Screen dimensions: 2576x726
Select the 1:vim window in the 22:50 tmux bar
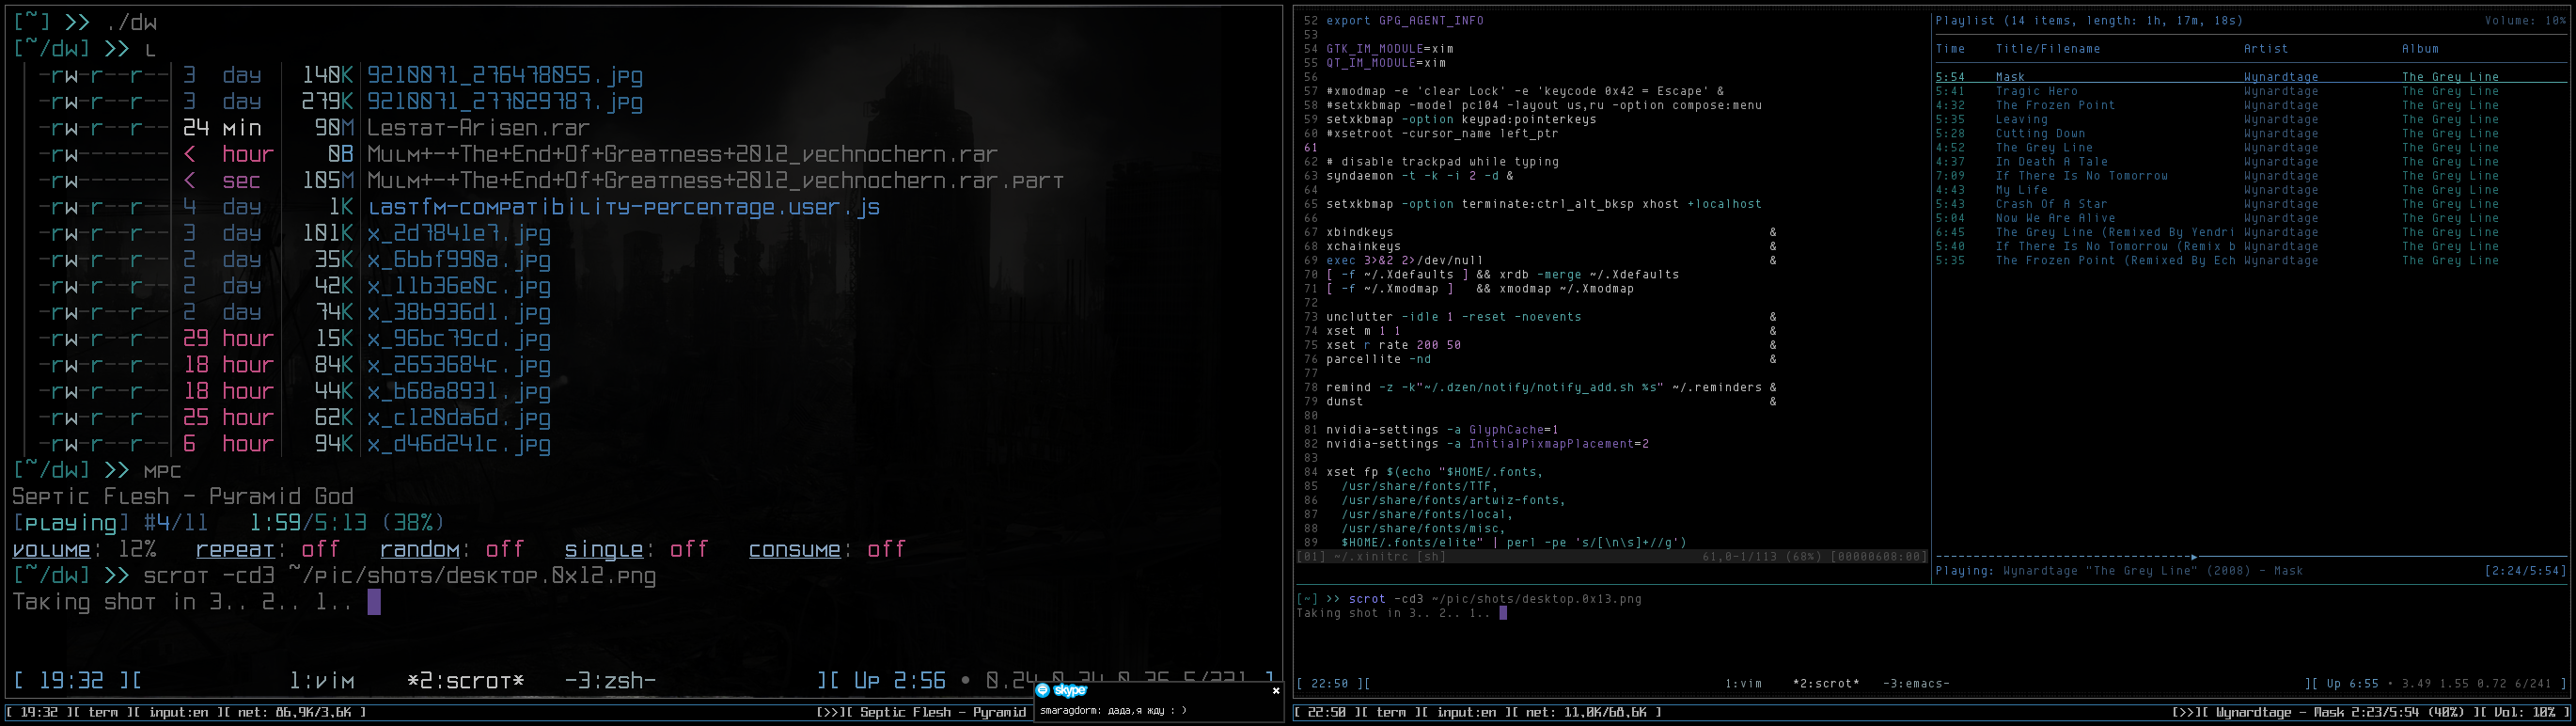point(1744,684)
